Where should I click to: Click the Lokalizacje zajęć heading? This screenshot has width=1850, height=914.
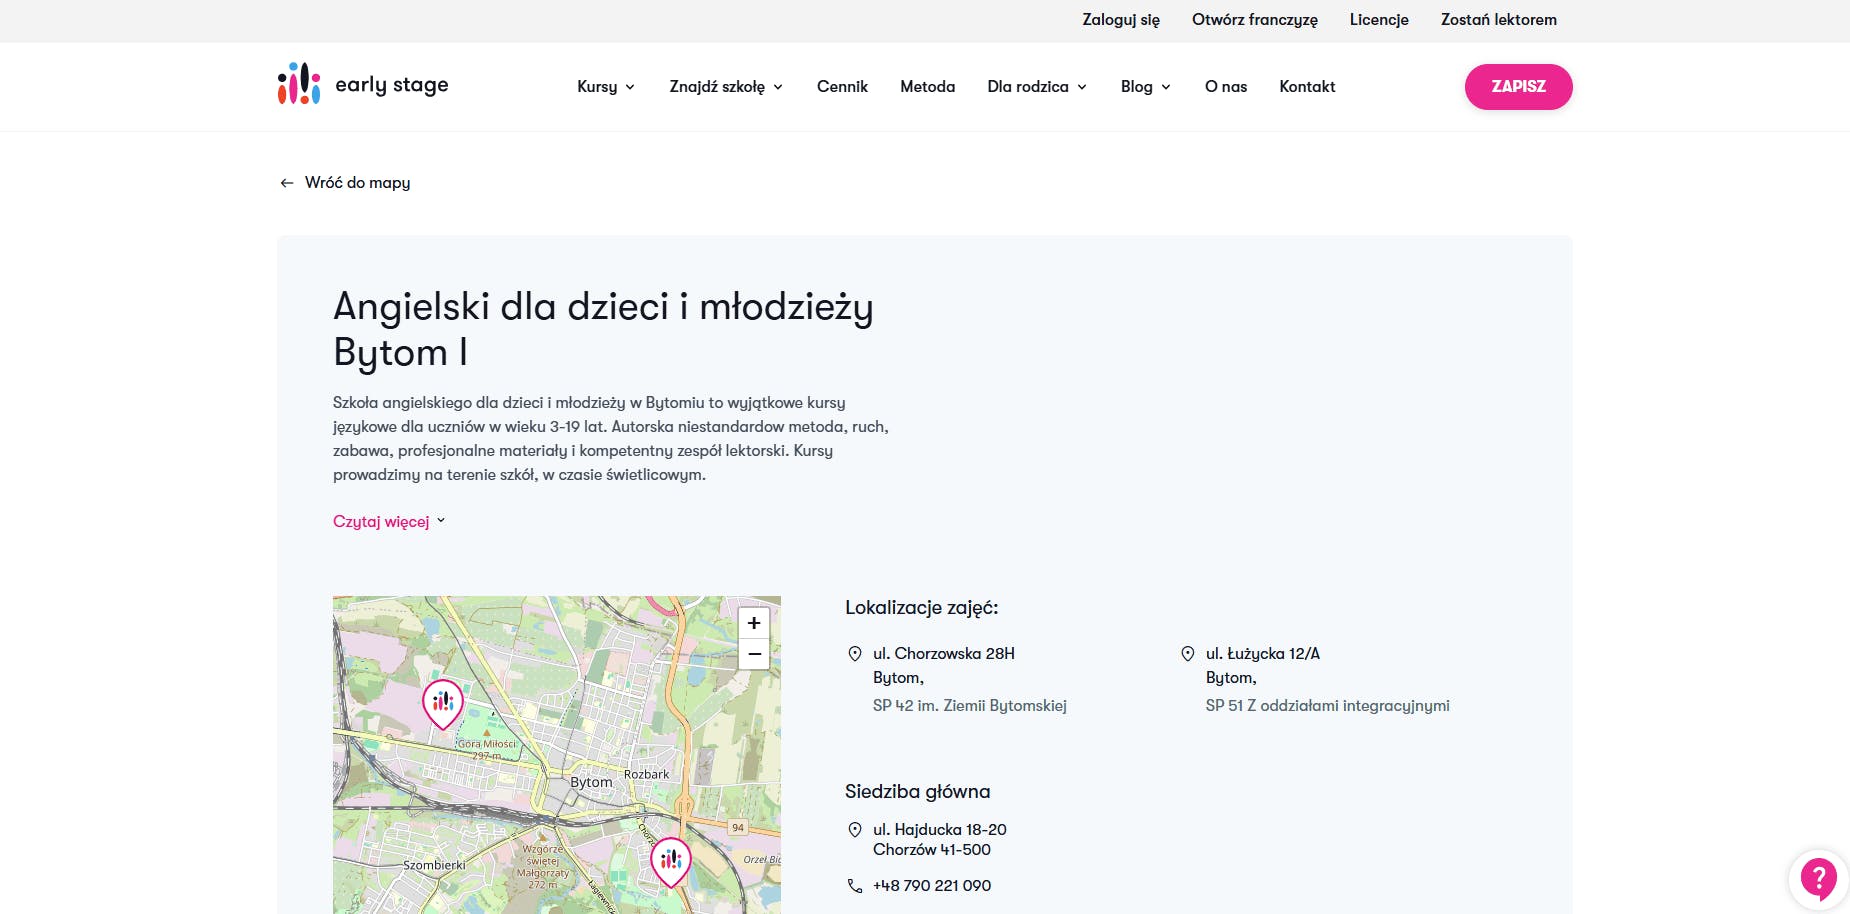[922, 608]
